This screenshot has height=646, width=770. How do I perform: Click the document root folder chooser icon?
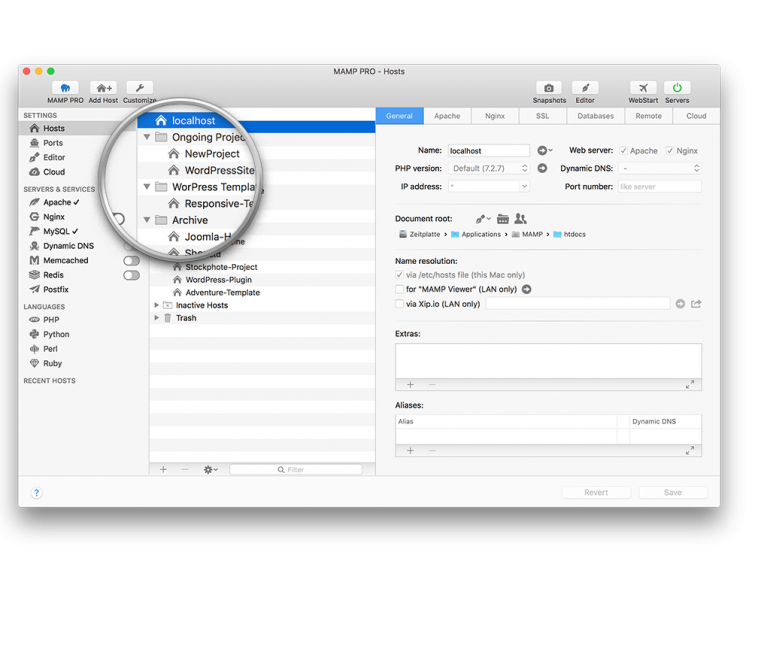(x=503, y=219)
